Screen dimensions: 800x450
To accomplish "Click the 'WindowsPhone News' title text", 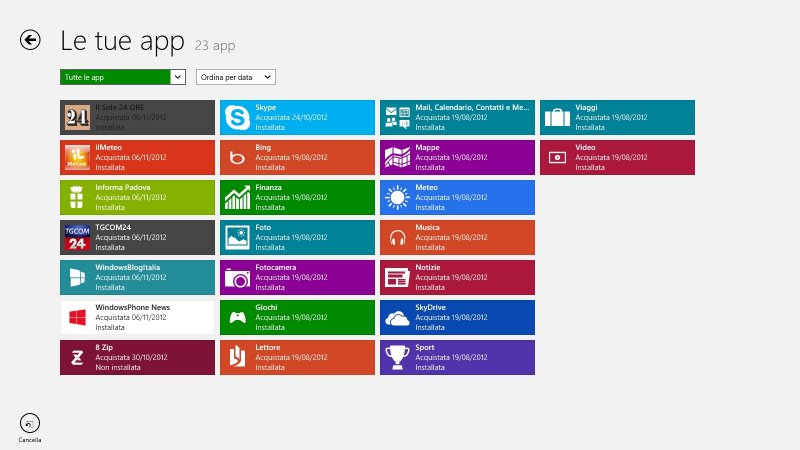I will 133,307.
